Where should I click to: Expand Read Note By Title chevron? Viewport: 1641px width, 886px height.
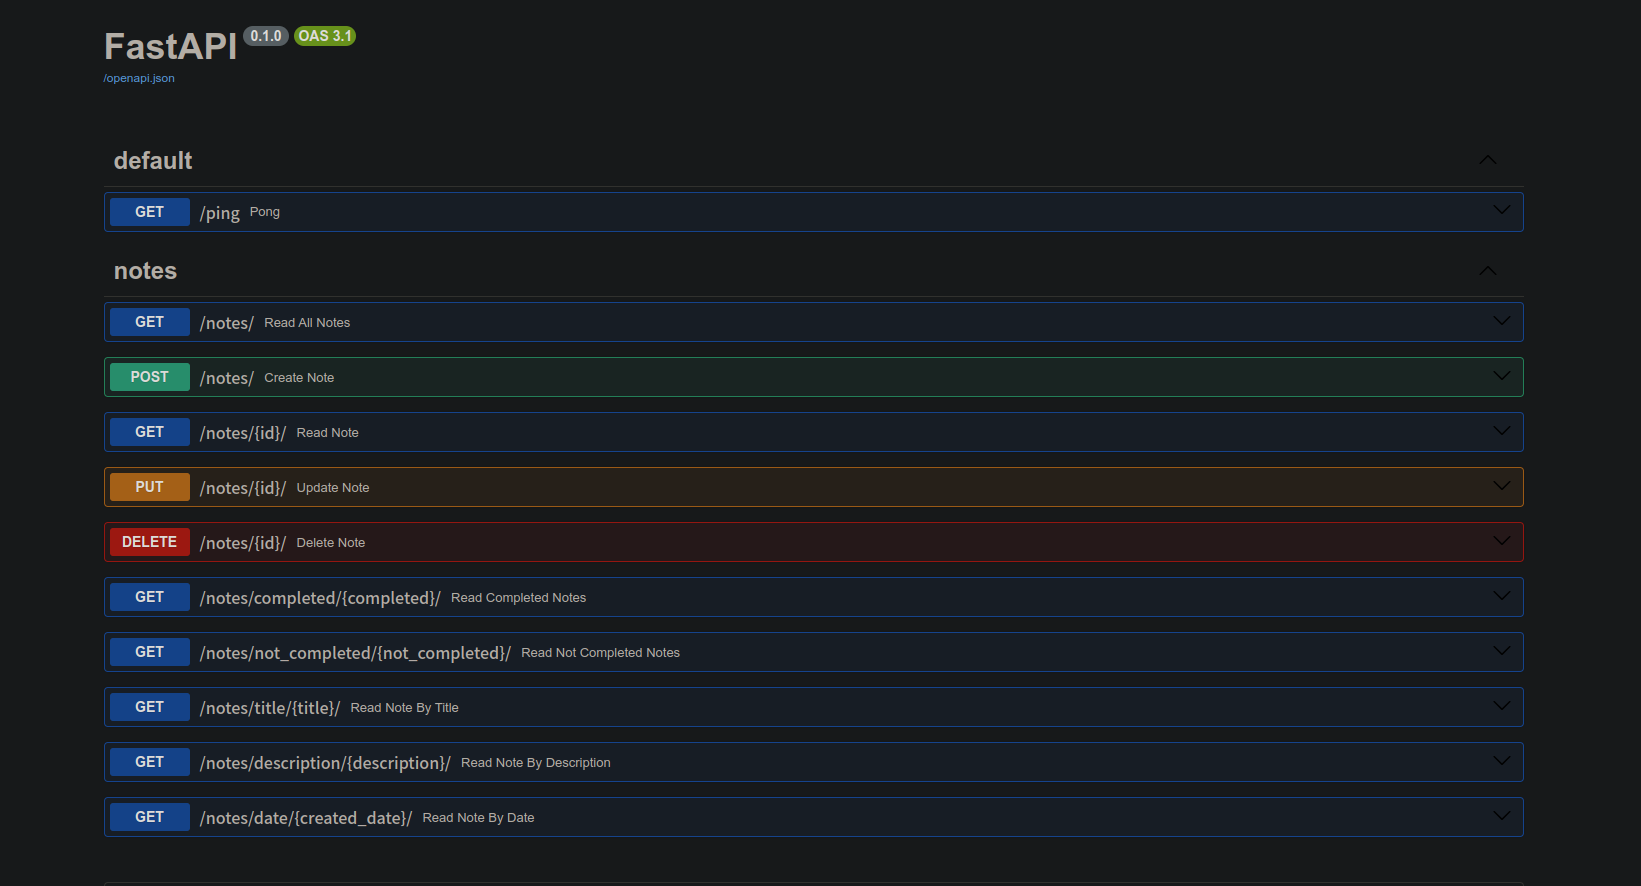(1502, 706)
